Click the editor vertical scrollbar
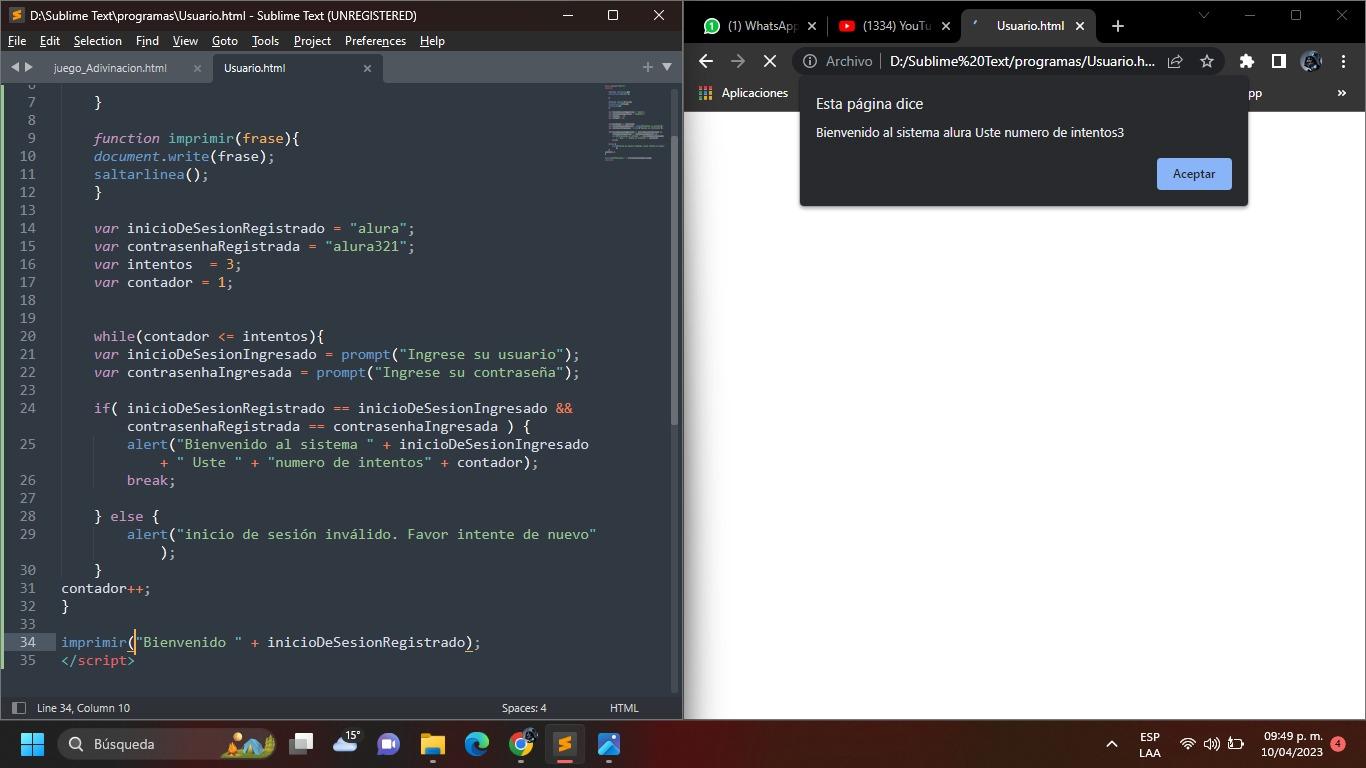The image size is (1366, 768). coord(675,280)
